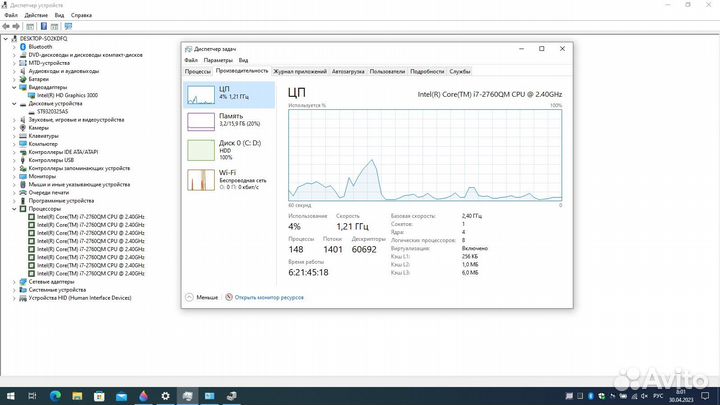Select Устройства HID (Human Interface Devices)
Image resolution: width=720 pixels, height=405 pixels.
80,298
